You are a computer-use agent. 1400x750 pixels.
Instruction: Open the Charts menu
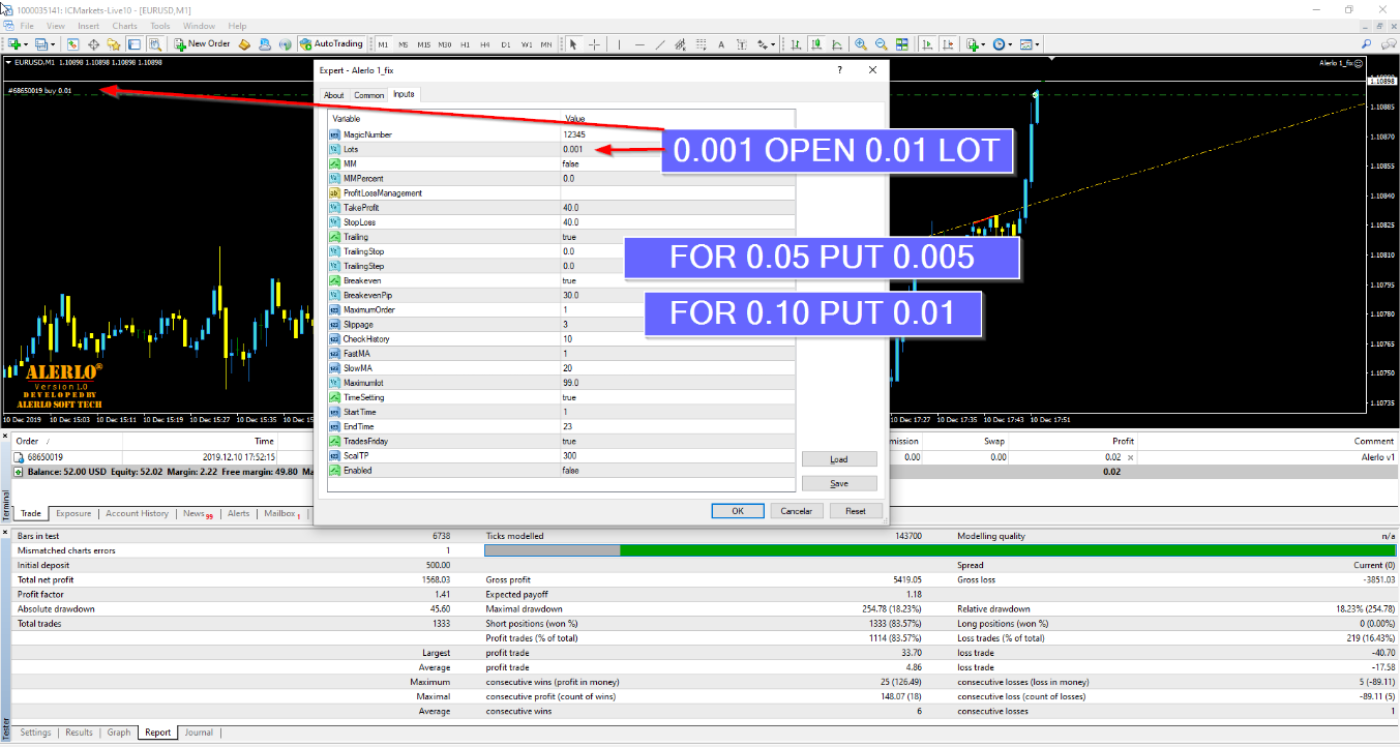[x=125, y=26]
